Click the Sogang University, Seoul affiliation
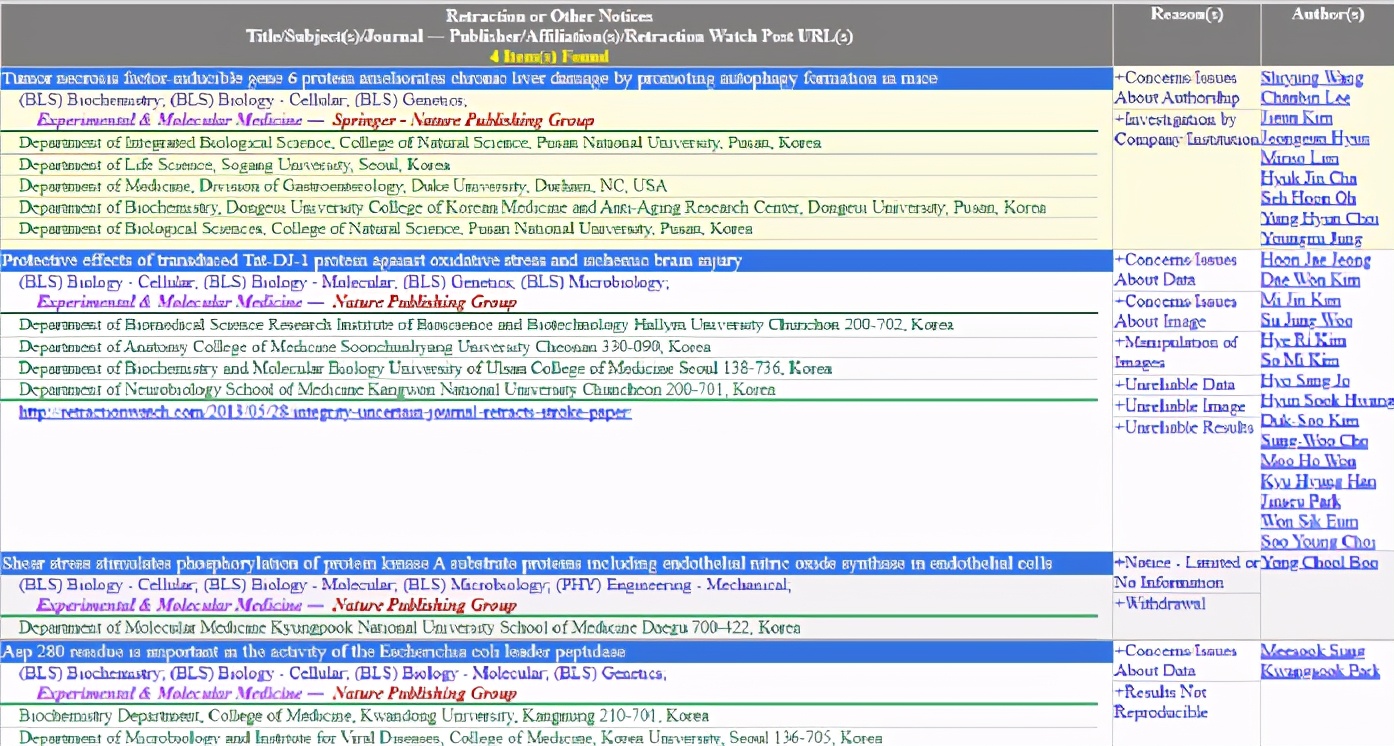The image size is (1394, 746). 235,164
